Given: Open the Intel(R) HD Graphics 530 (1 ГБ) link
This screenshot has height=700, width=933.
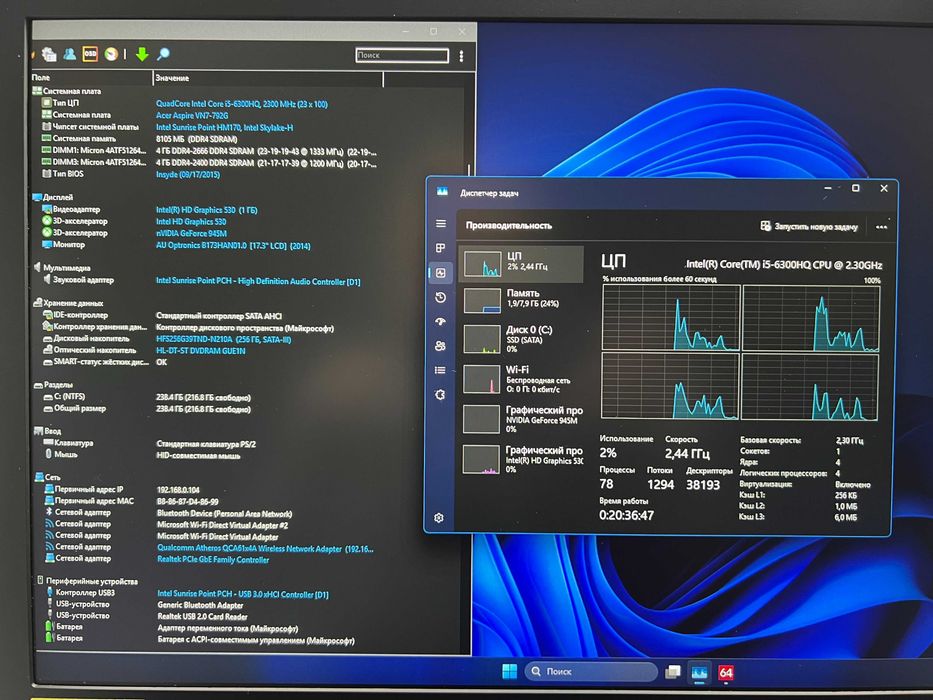Looking at the screenshot, I should 206,210.
